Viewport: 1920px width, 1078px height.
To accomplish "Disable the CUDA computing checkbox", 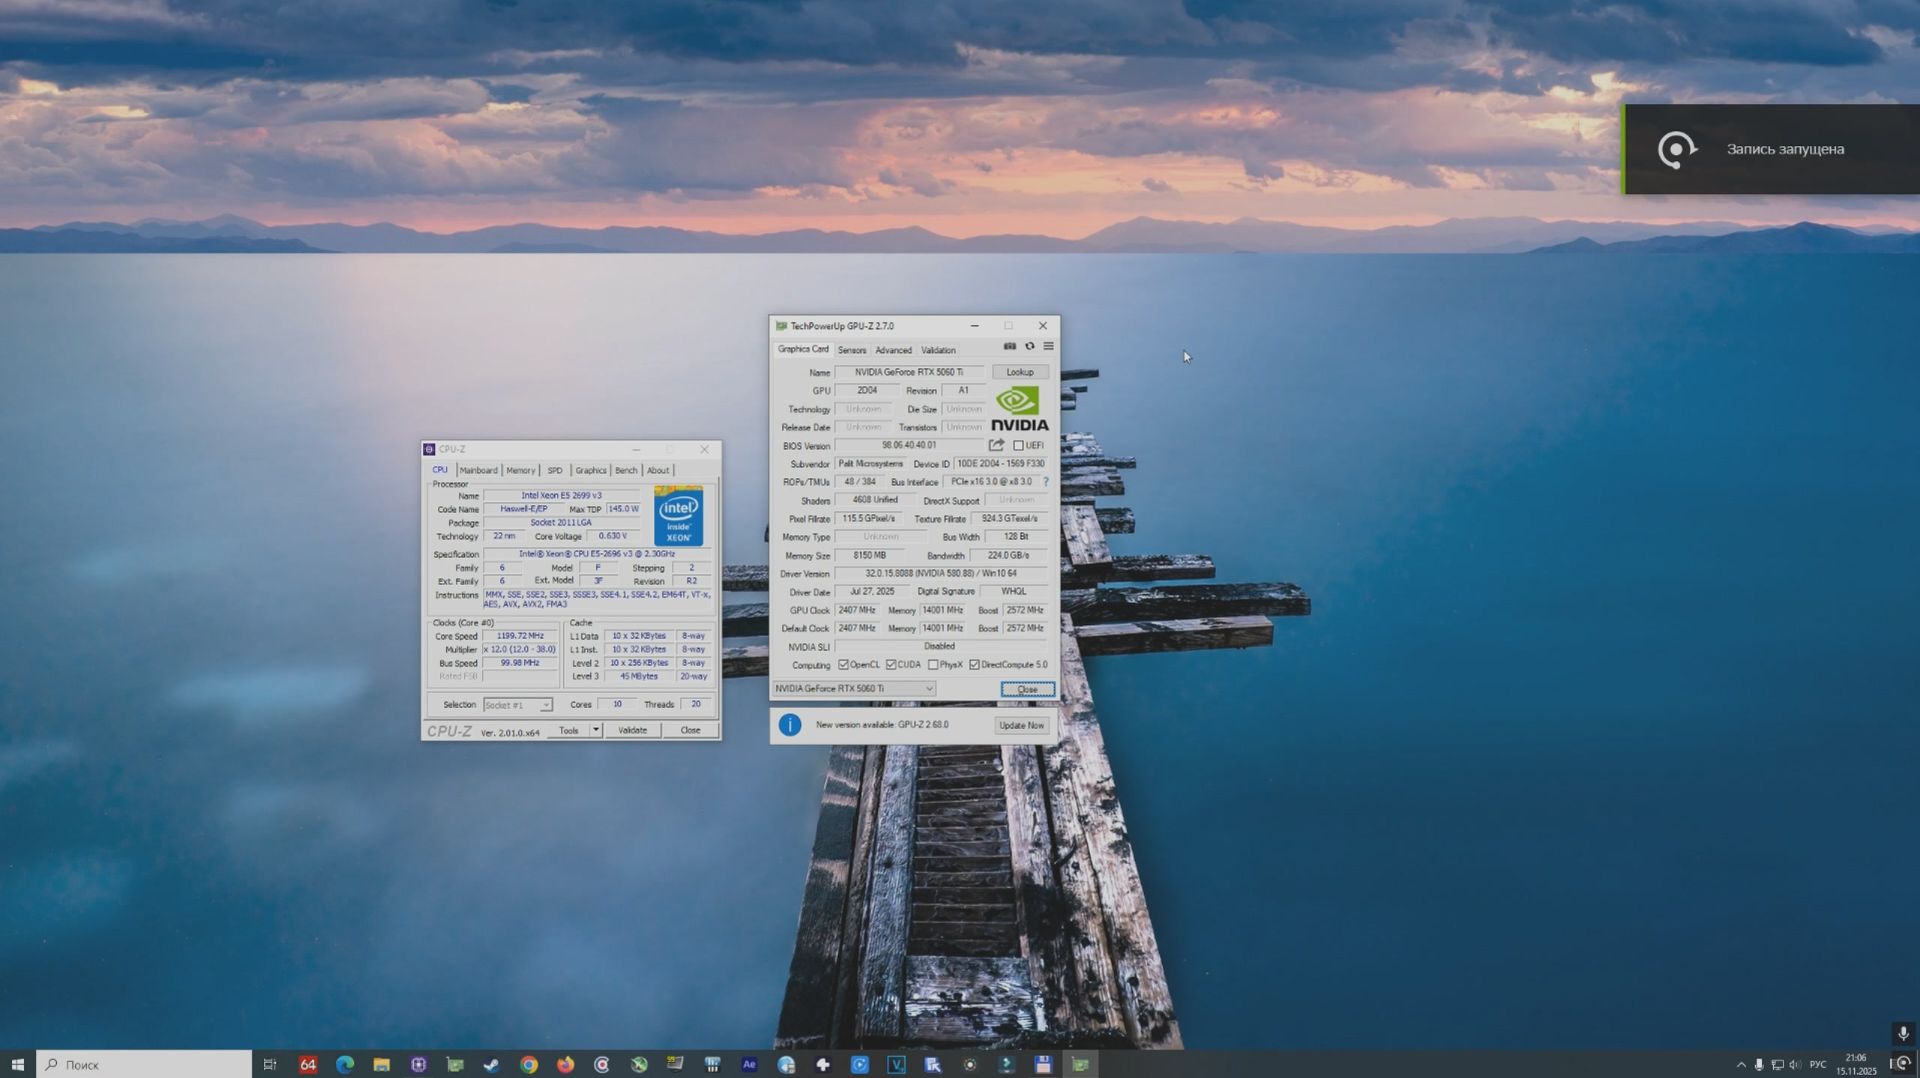I will [x=890, y=664].
